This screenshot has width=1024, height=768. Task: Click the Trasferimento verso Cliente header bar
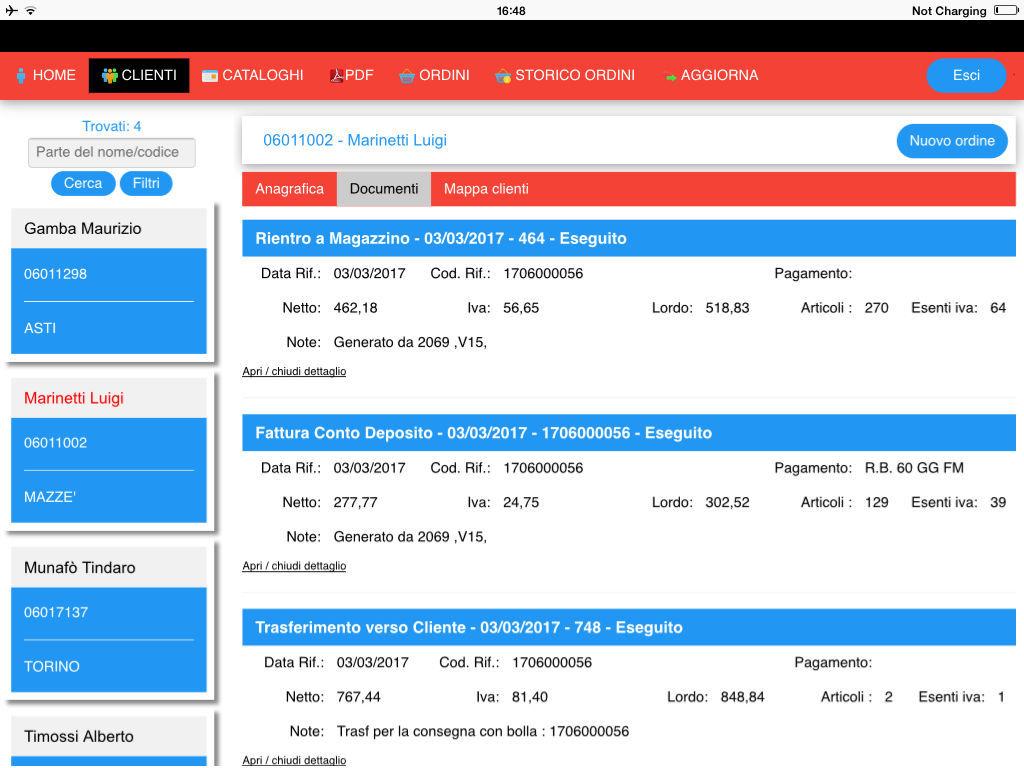[629, 628]
